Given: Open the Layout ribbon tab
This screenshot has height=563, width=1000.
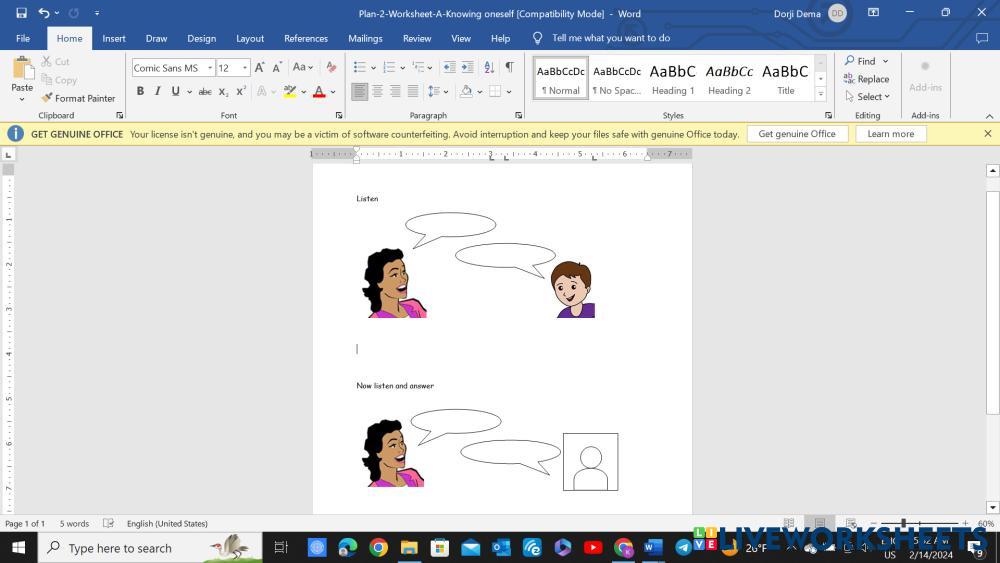Looking at the screenshot, I should coord(250,38).
